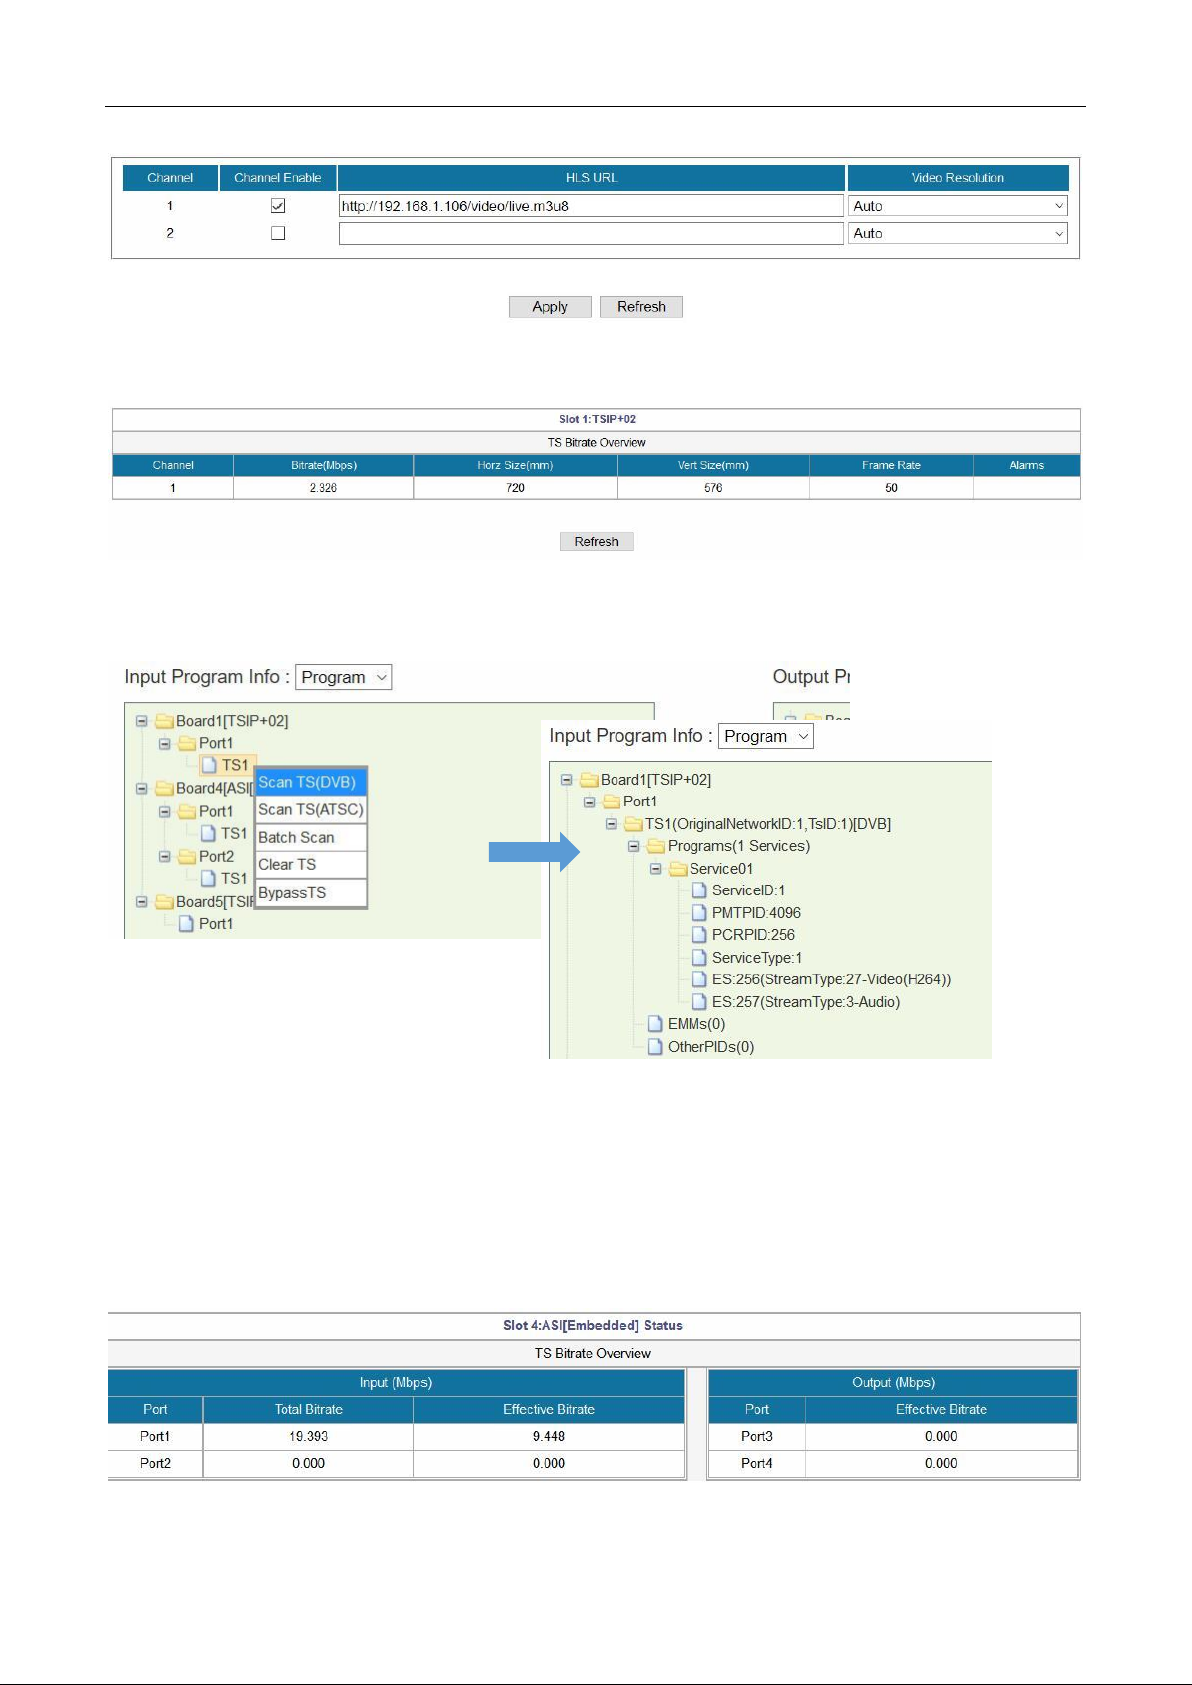Click the OtherPIDs(0) file icon

655,1046
